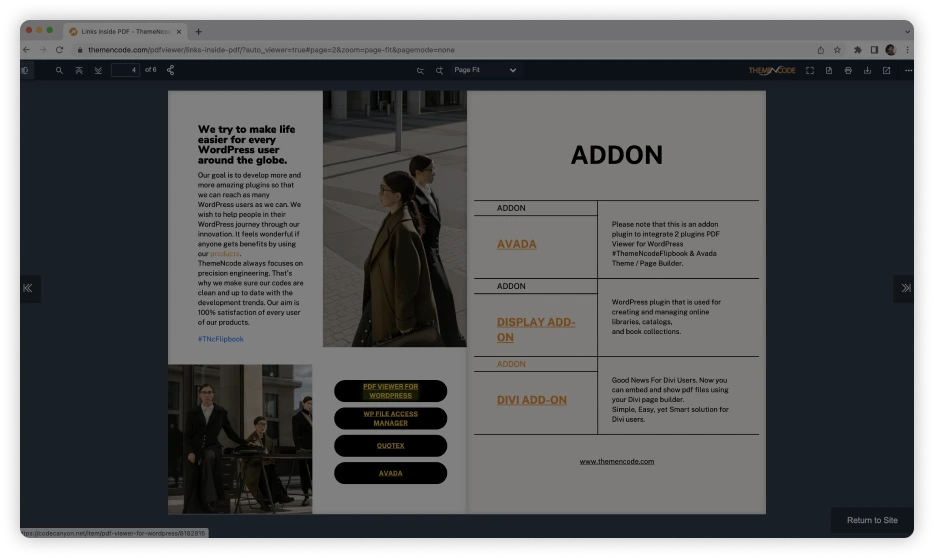
Task: Open the browser three-dot menu
Action: point(907,50)
